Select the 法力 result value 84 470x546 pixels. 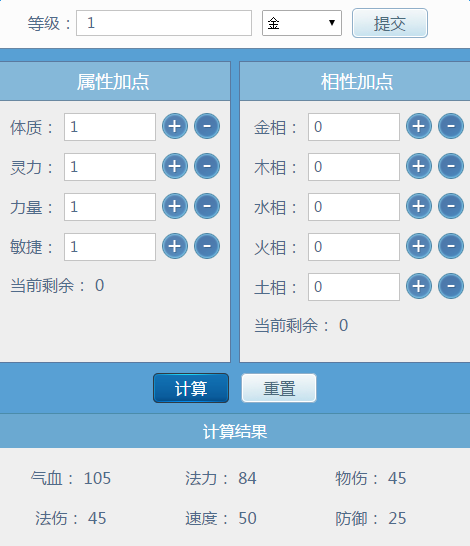click(x=247, y=478)
